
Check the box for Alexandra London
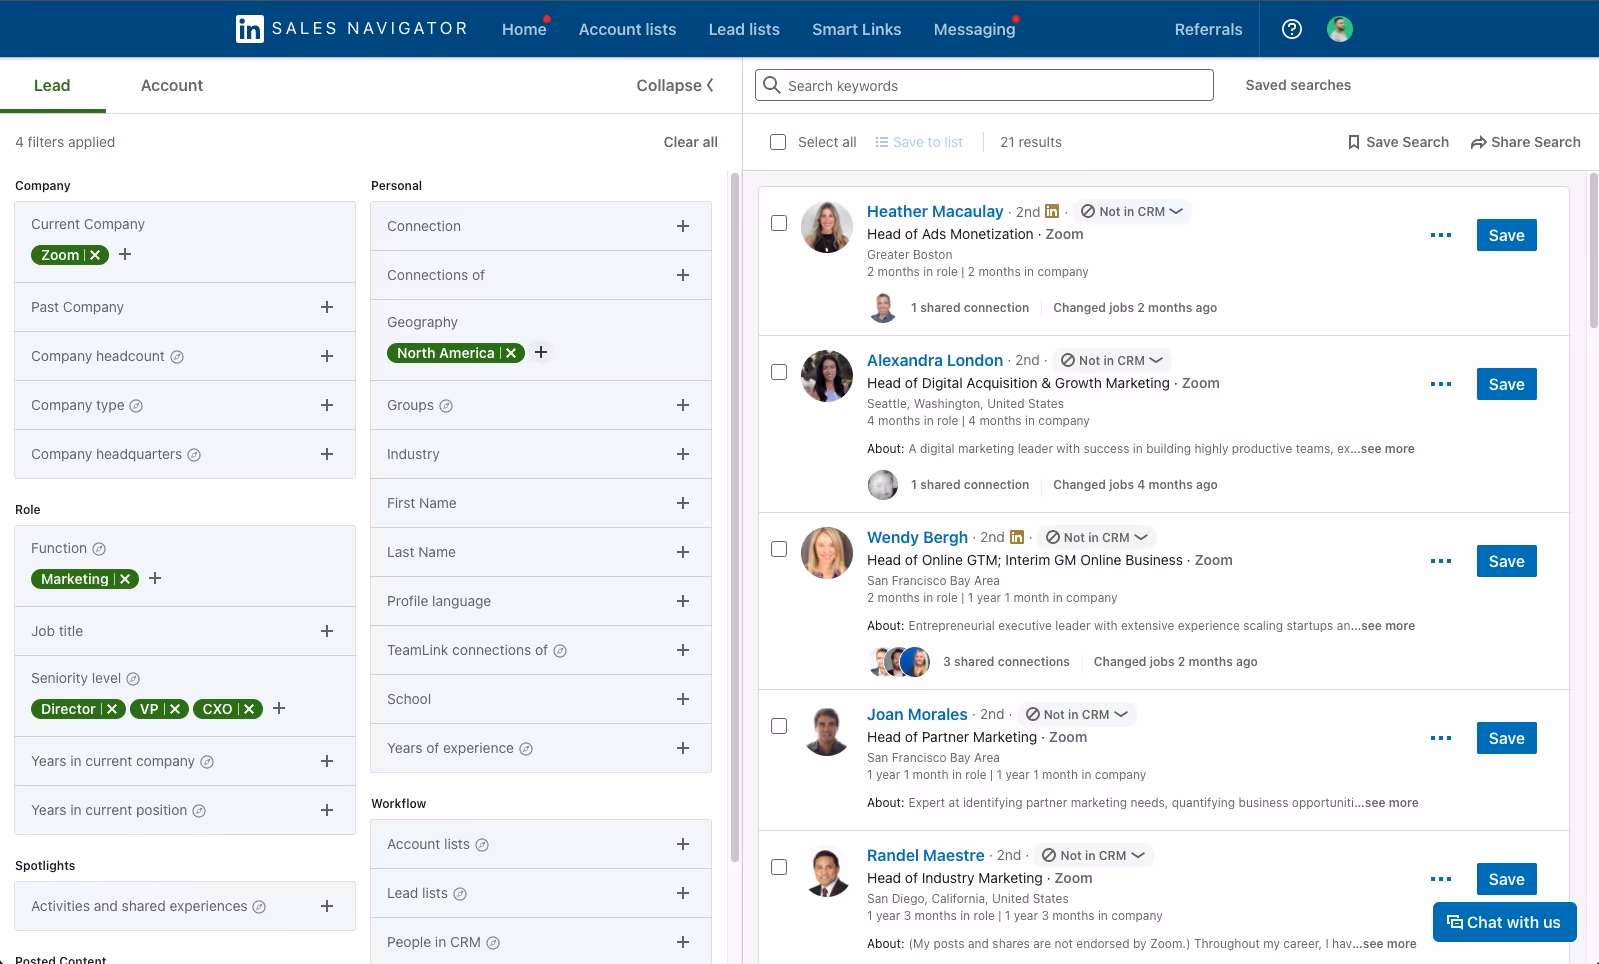click(779, 372)
